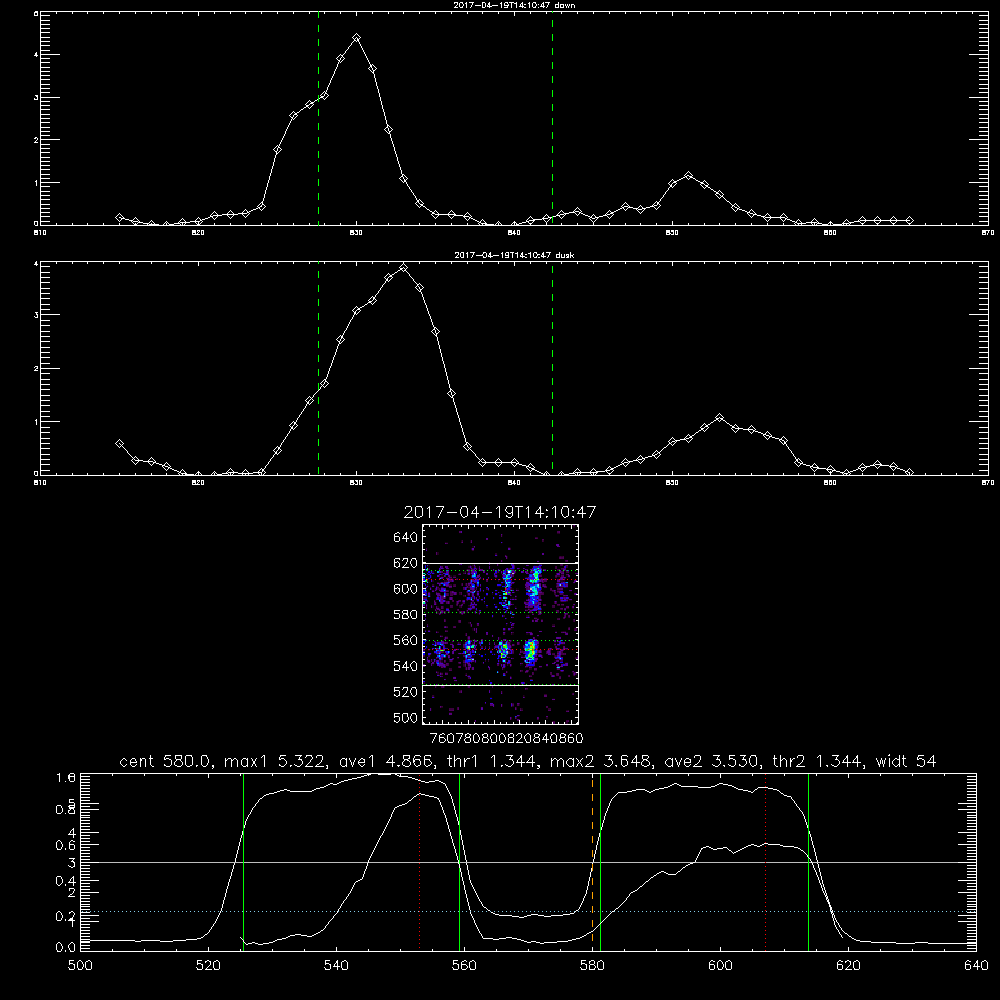Image resolution: width=1000 pixels, height=1000 pixels.
Task: Click the '830' x-axis label under the dawn plot
Action: pyautogui.click(x=356, y=233)
